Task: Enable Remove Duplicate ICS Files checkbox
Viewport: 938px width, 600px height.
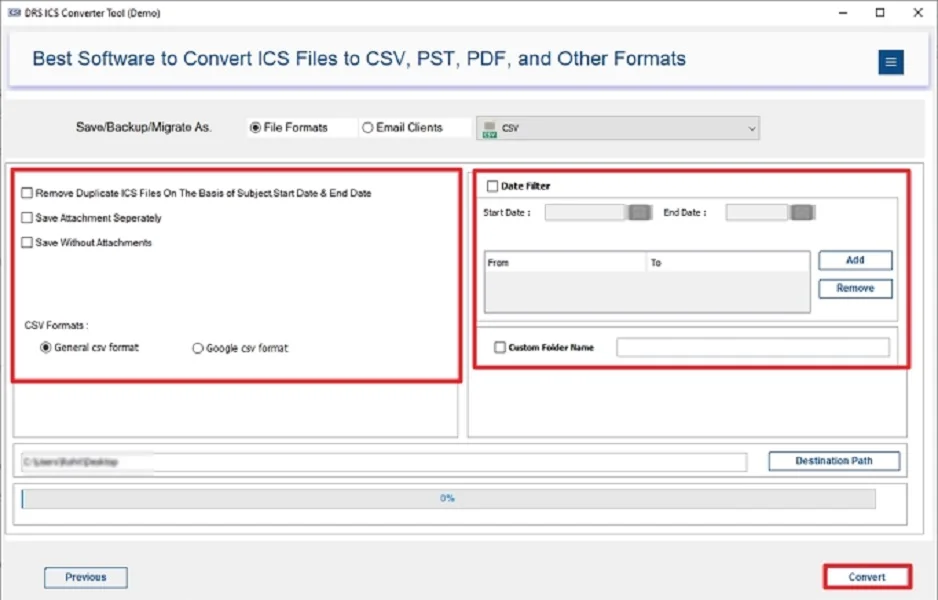Action: point(27,193)
